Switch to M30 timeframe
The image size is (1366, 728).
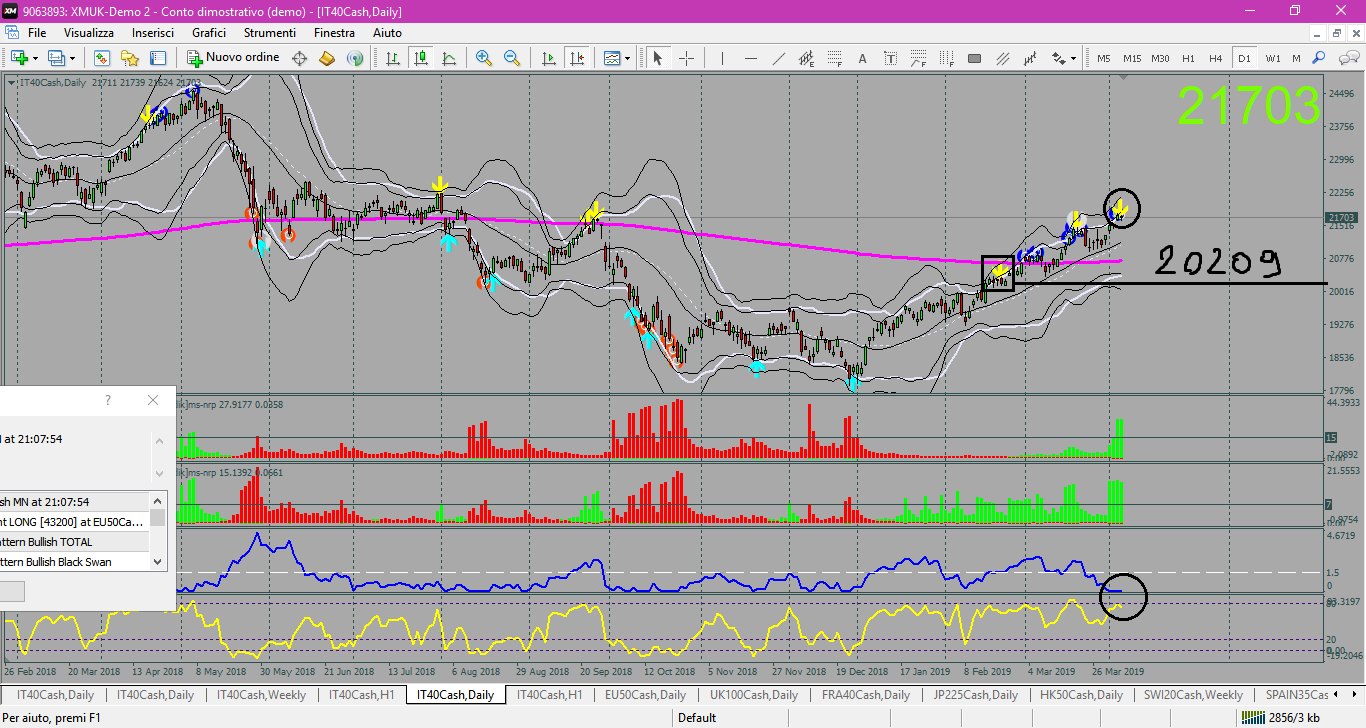pos(1160,58)
